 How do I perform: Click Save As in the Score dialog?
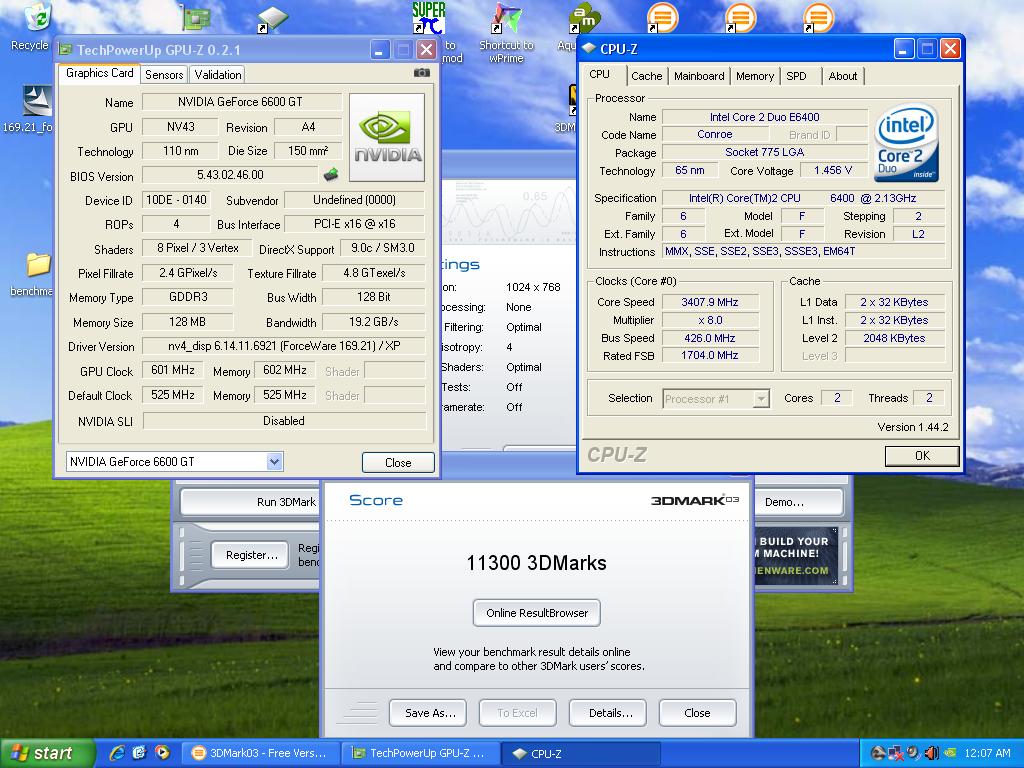(x=430, y=713)
